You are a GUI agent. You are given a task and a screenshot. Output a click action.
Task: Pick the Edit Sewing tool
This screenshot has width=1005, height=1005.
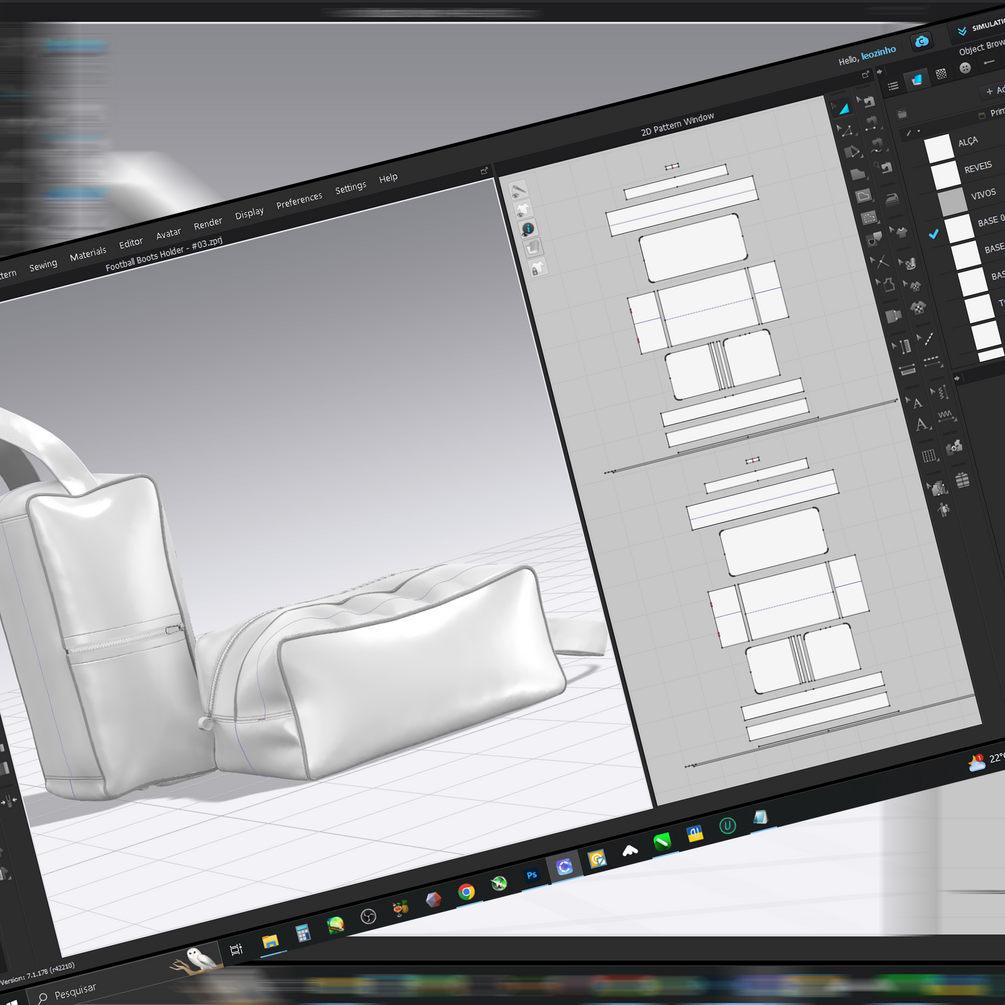pos(866,101)
